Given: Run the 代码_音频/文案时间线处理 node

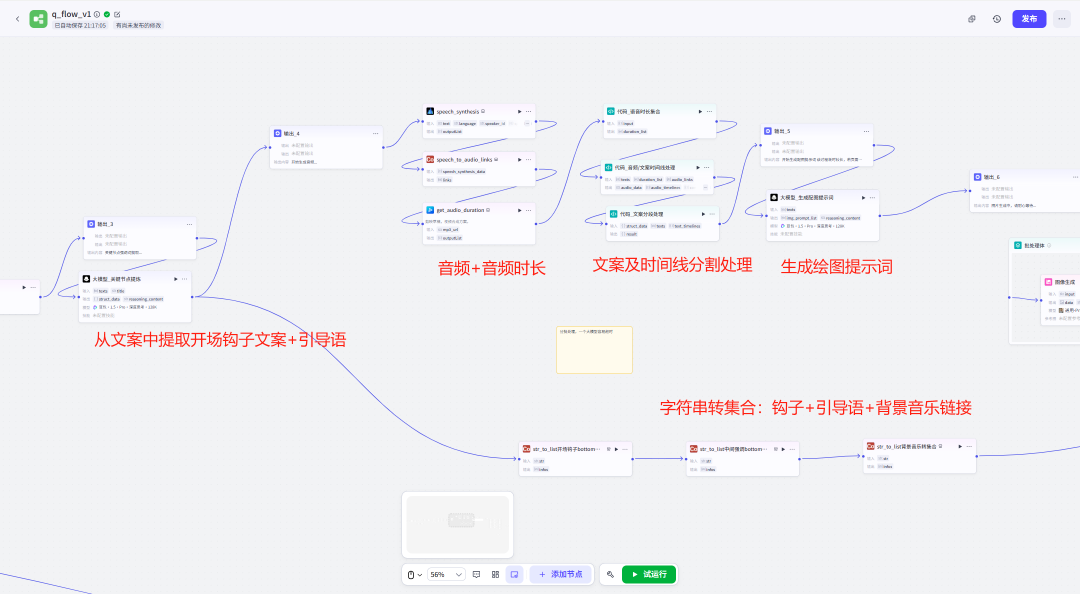Looking at the screenshot, I should 698,167.
